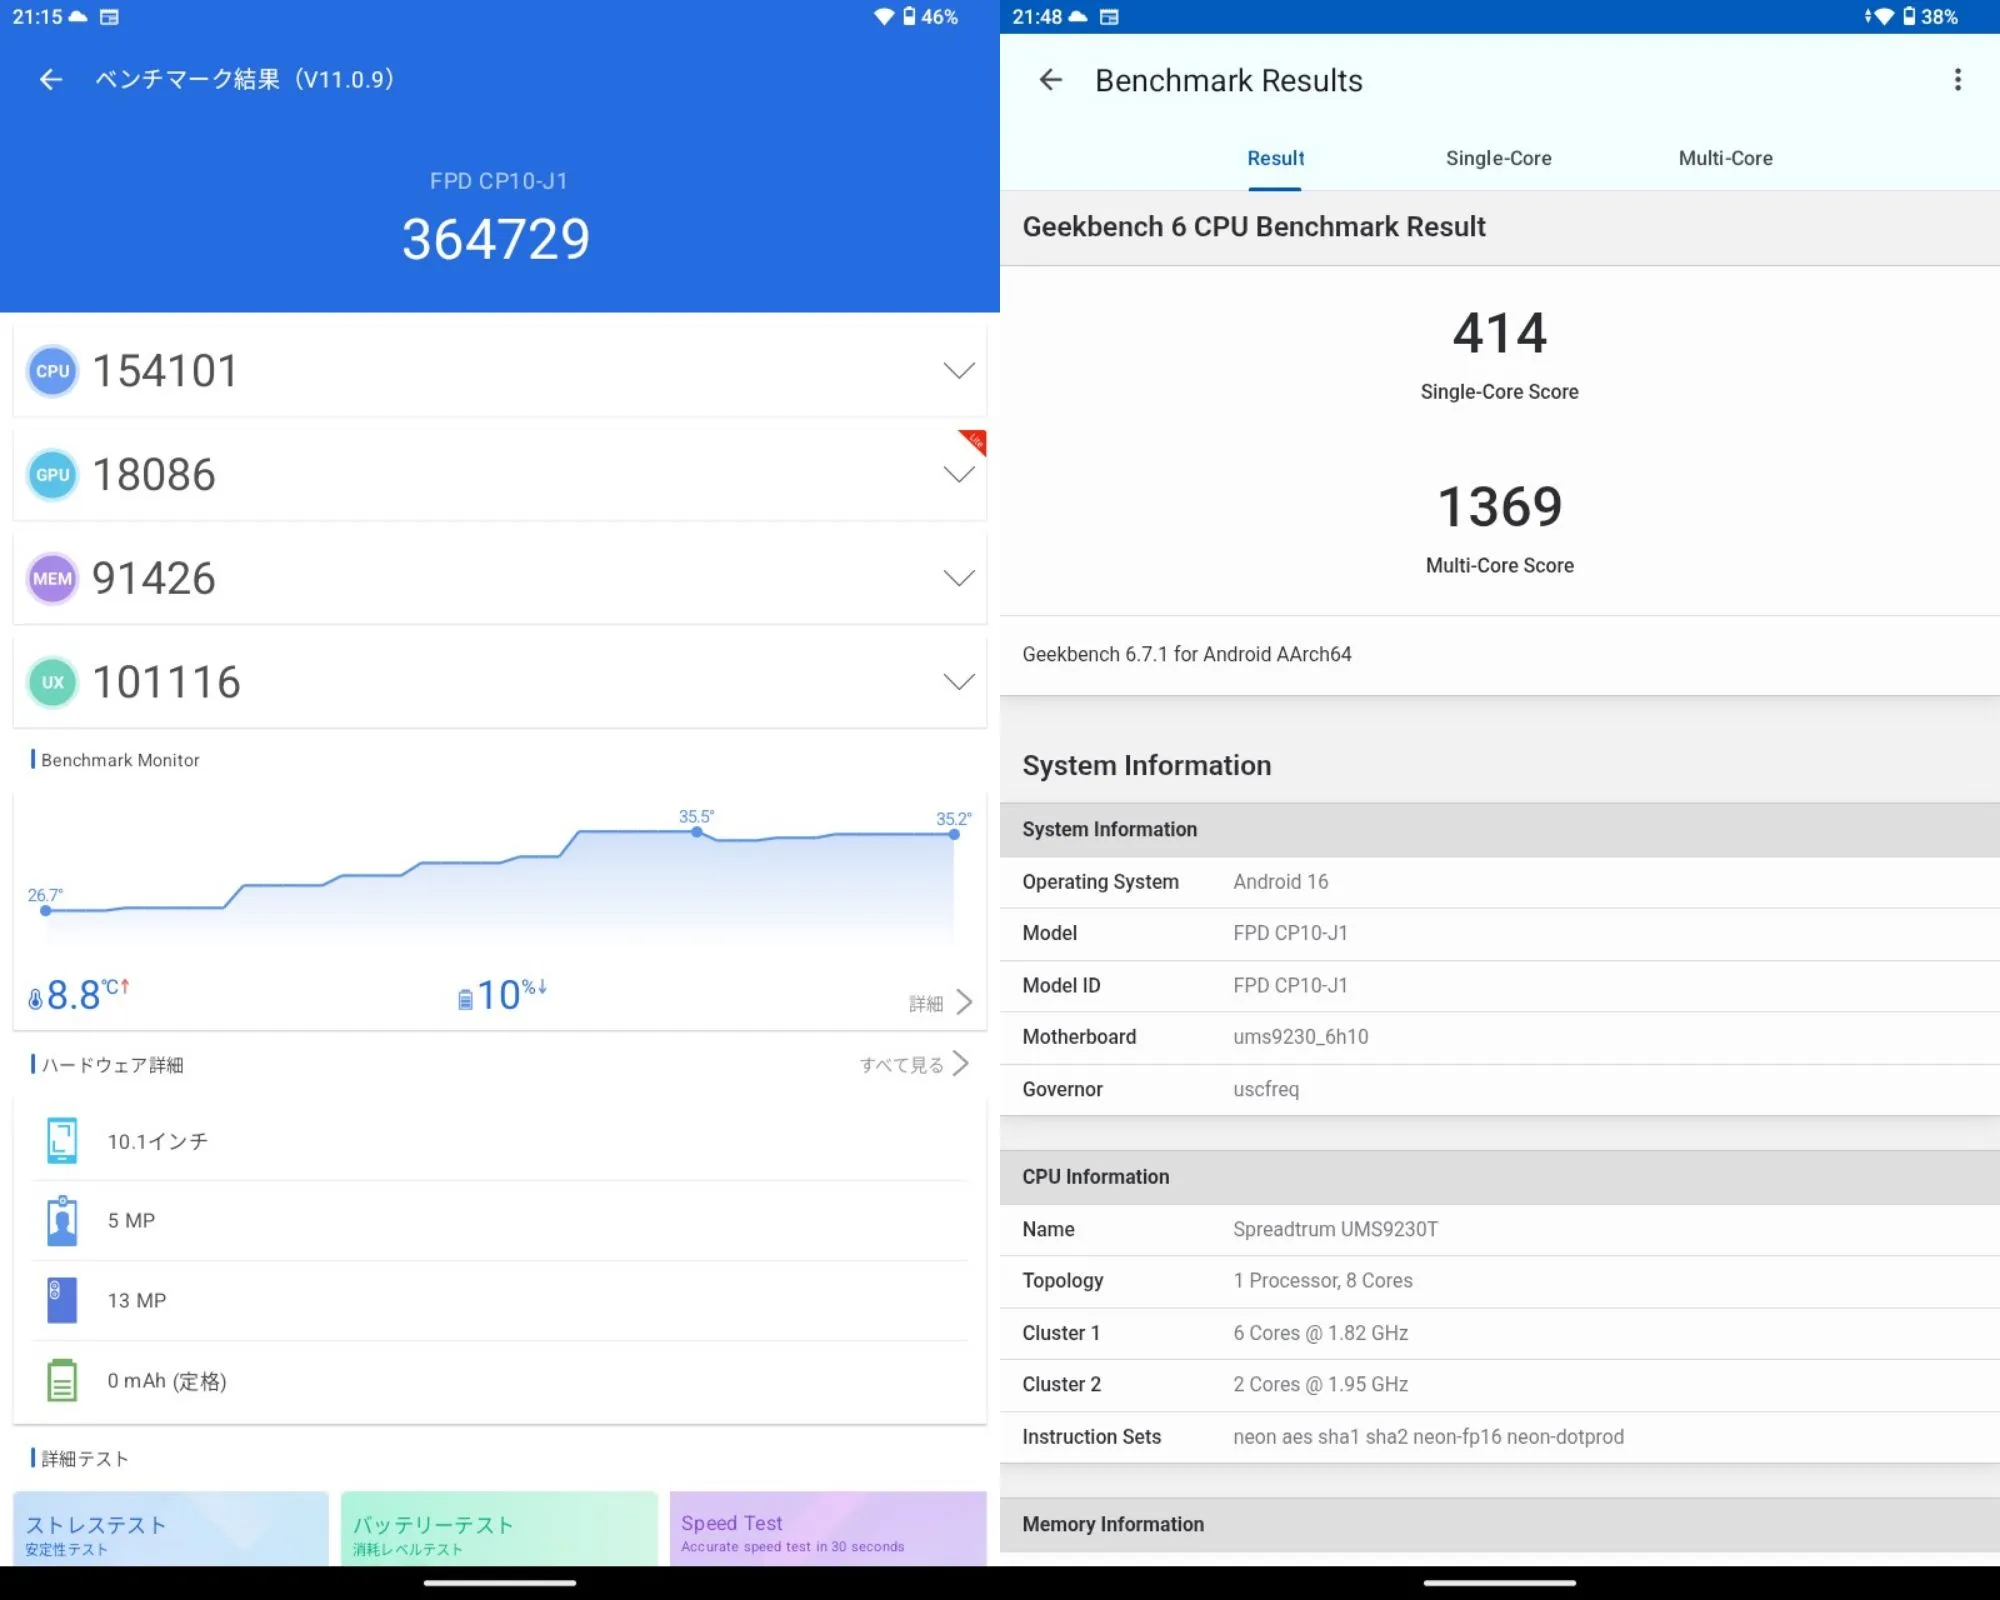Tap the GPU score badge icon

pyautogui.click(x=53, y=475)
